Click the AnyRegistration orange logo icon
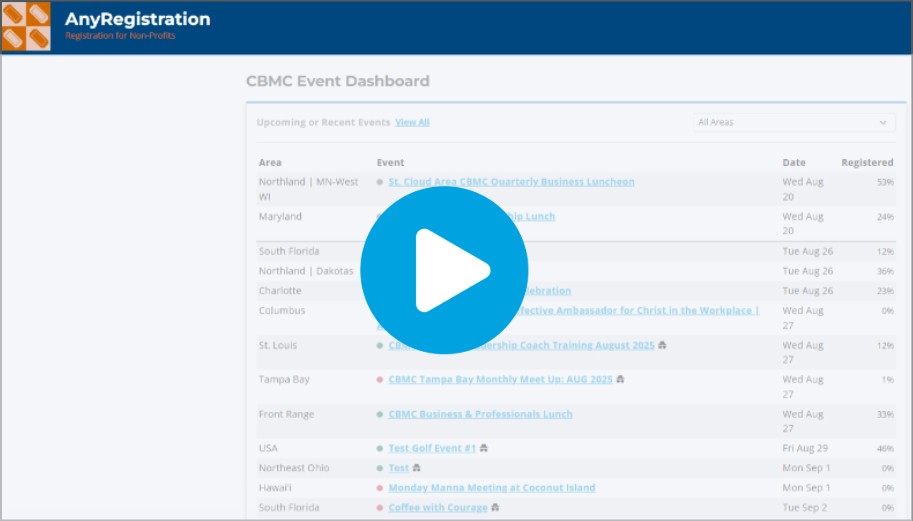913x521 pixels. 26,27
